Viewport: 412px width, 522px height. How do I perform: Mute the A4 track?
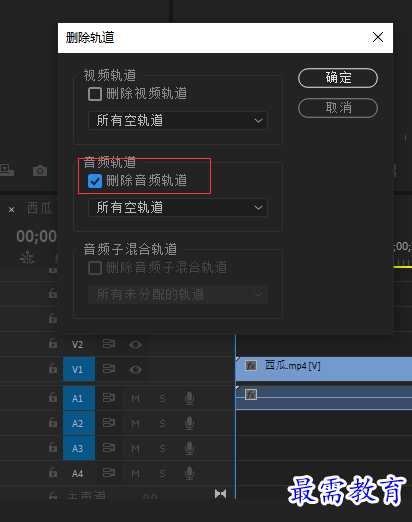pos(135,473)
